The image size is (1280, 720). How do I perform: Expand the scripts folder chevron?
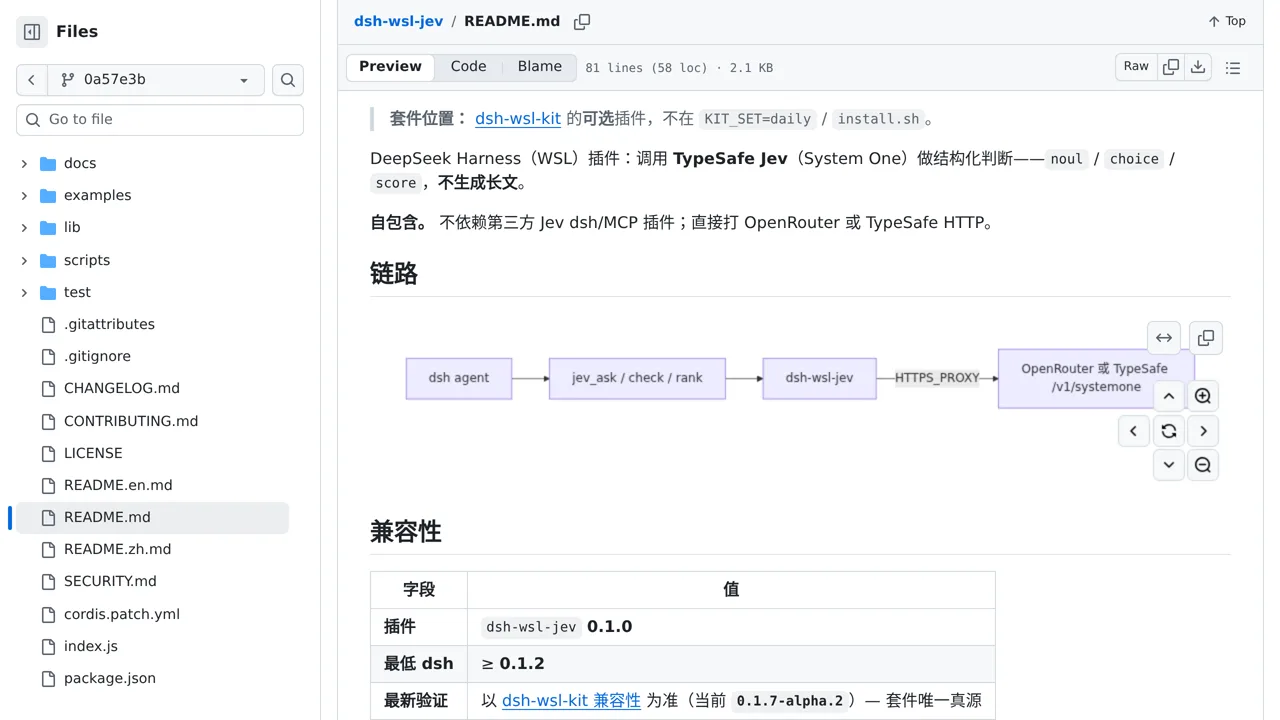click(x=25, y=260)
